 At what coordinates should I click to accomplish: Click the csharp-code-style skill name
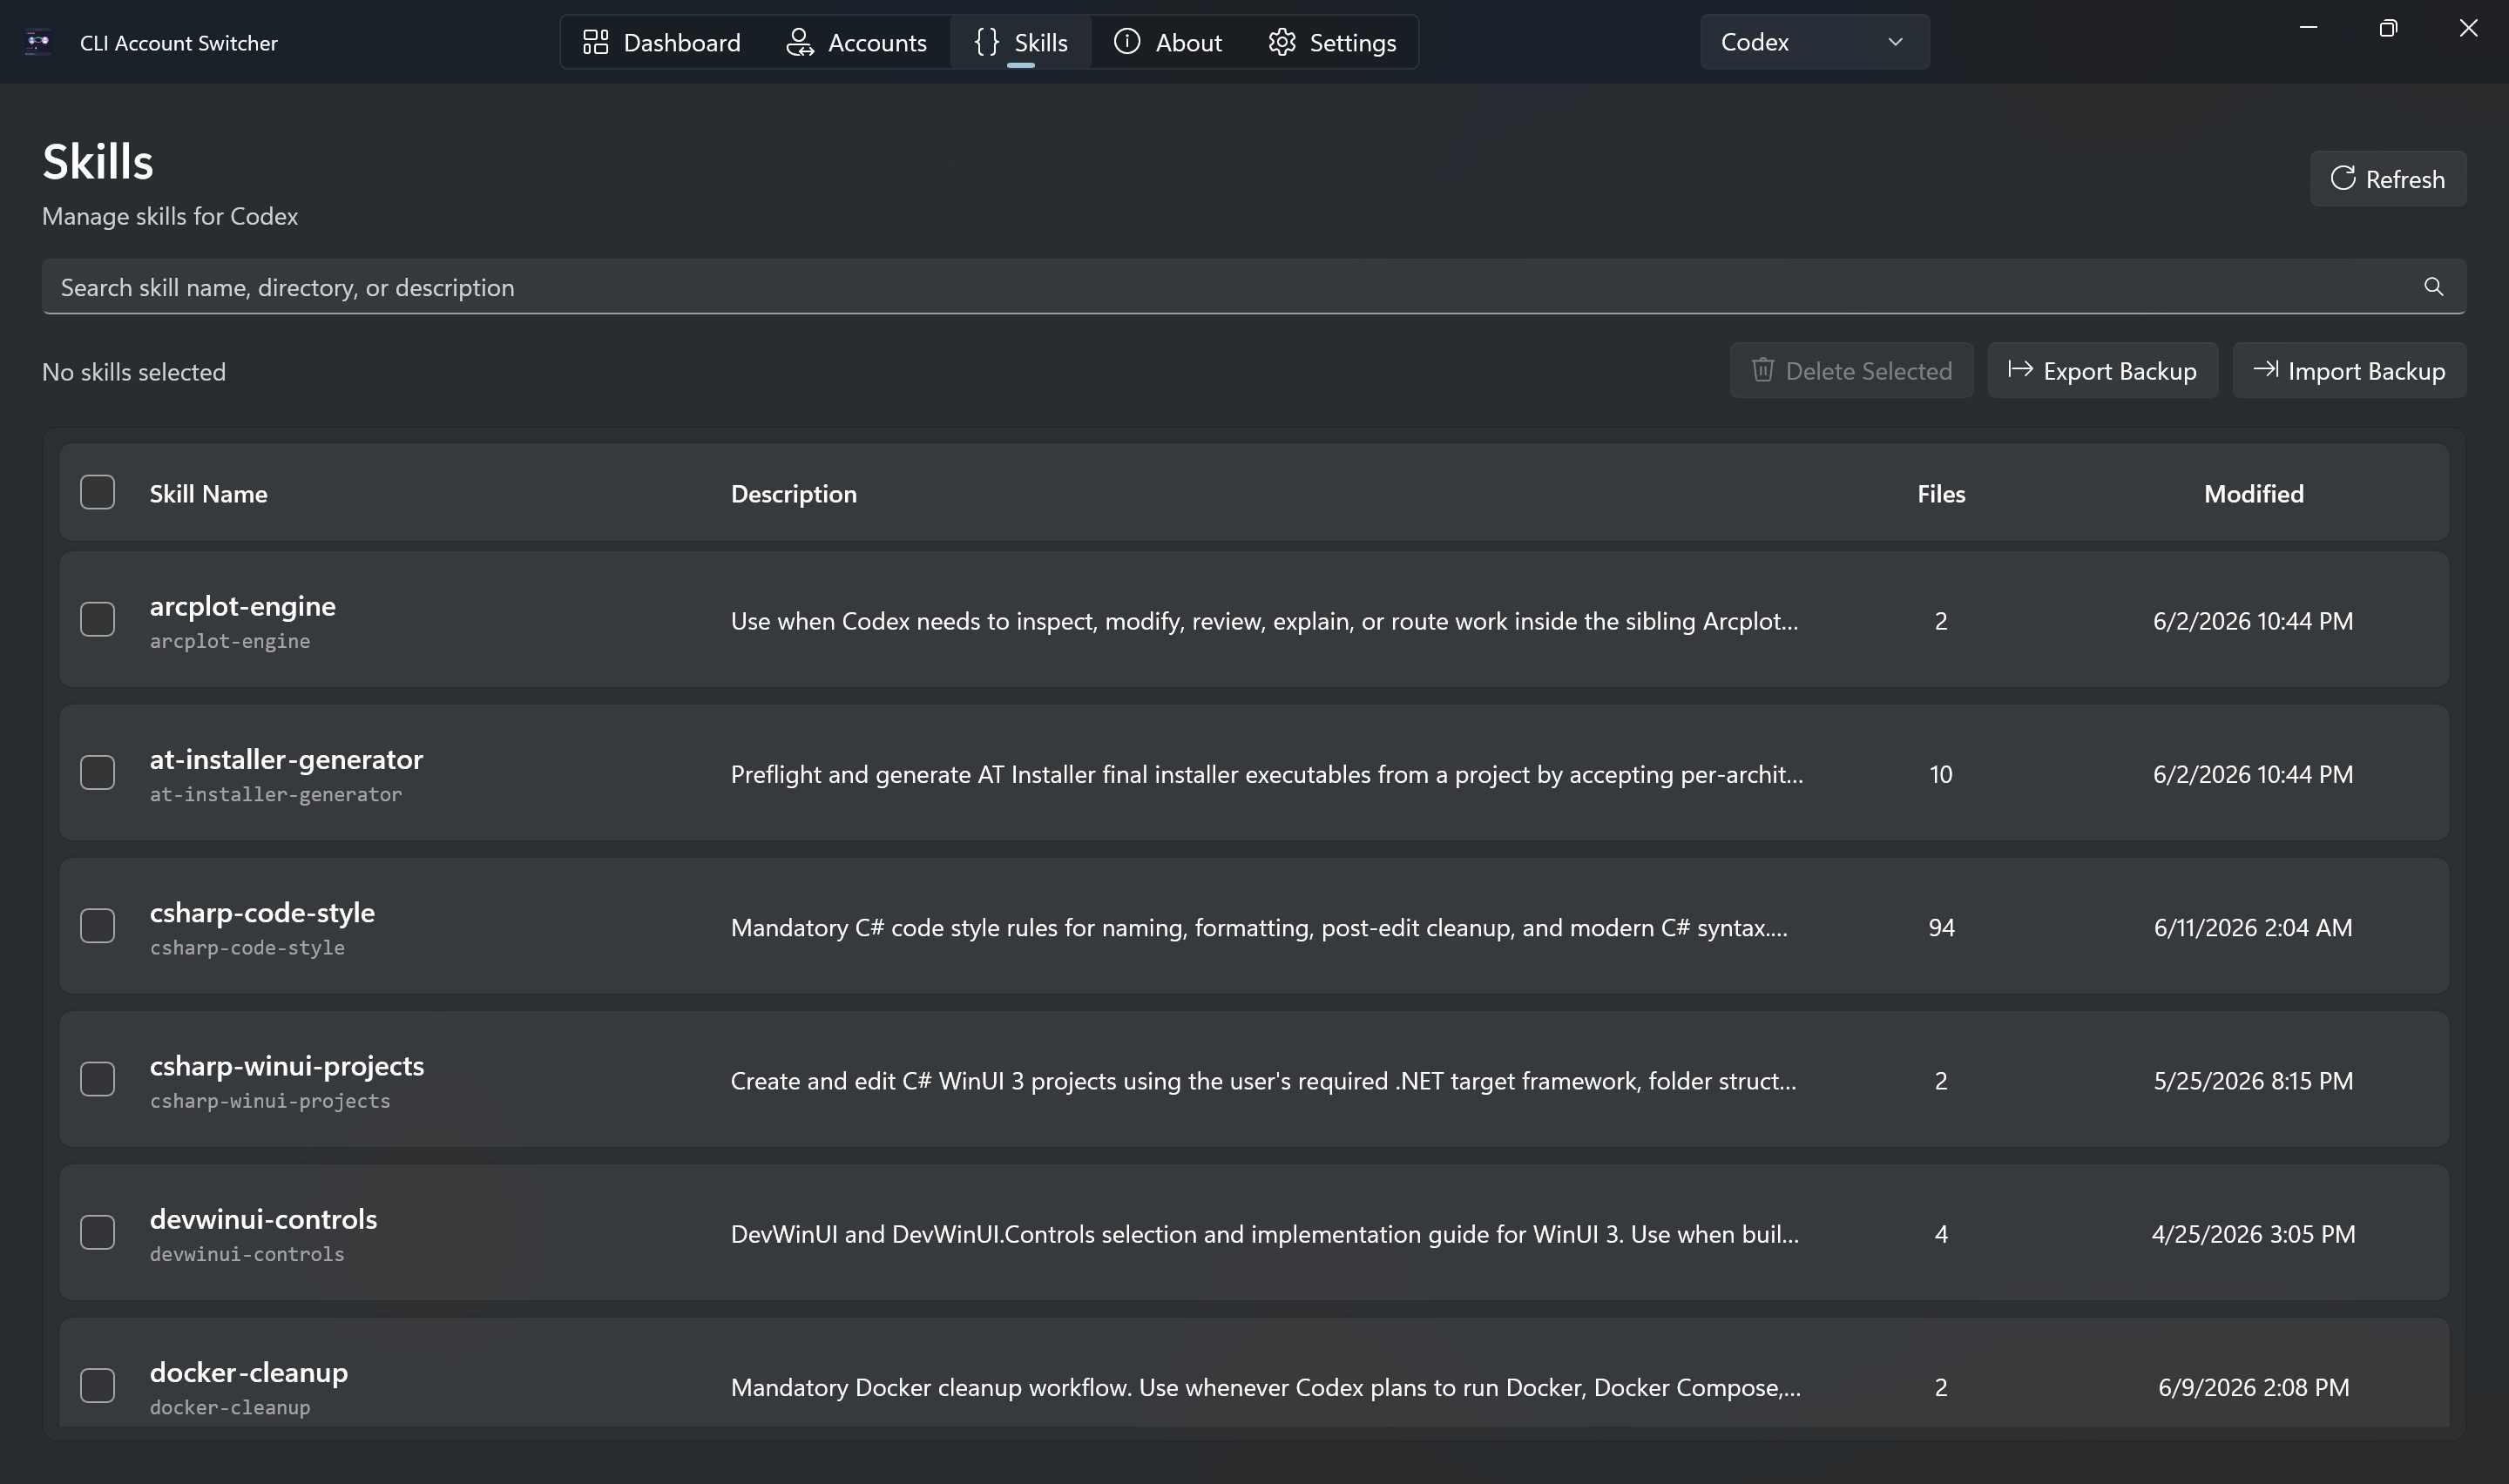tap(262, 912)
